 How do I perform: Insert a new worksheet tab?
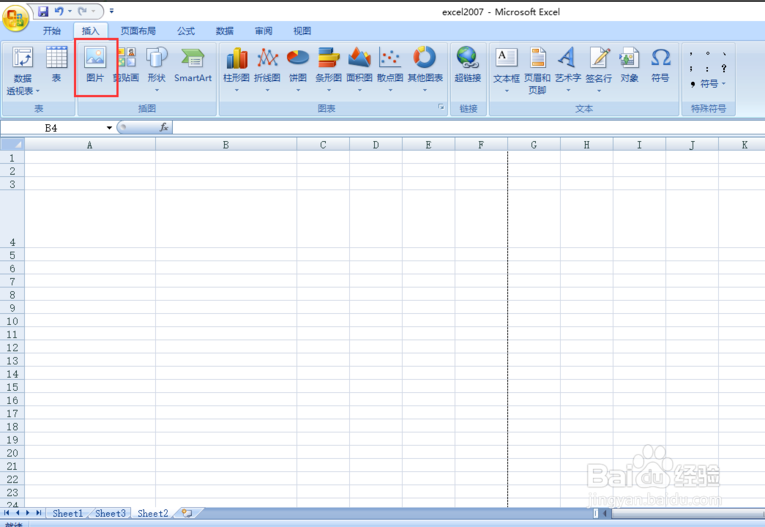187,513
